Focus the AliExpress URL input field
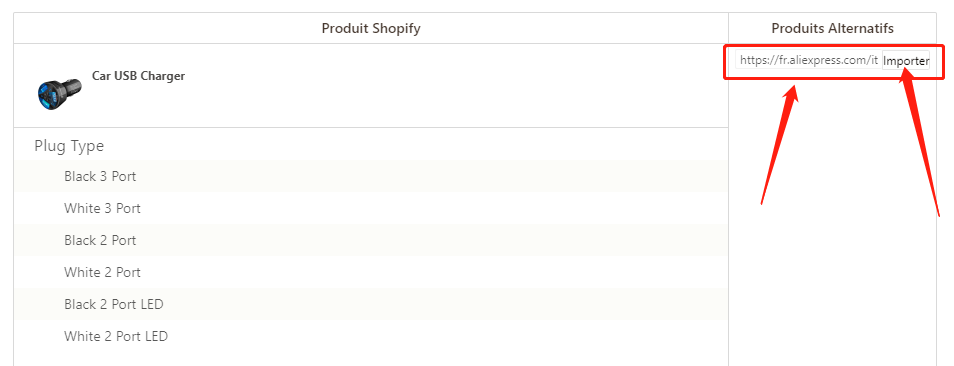954x366 pixels. point(808,60)
